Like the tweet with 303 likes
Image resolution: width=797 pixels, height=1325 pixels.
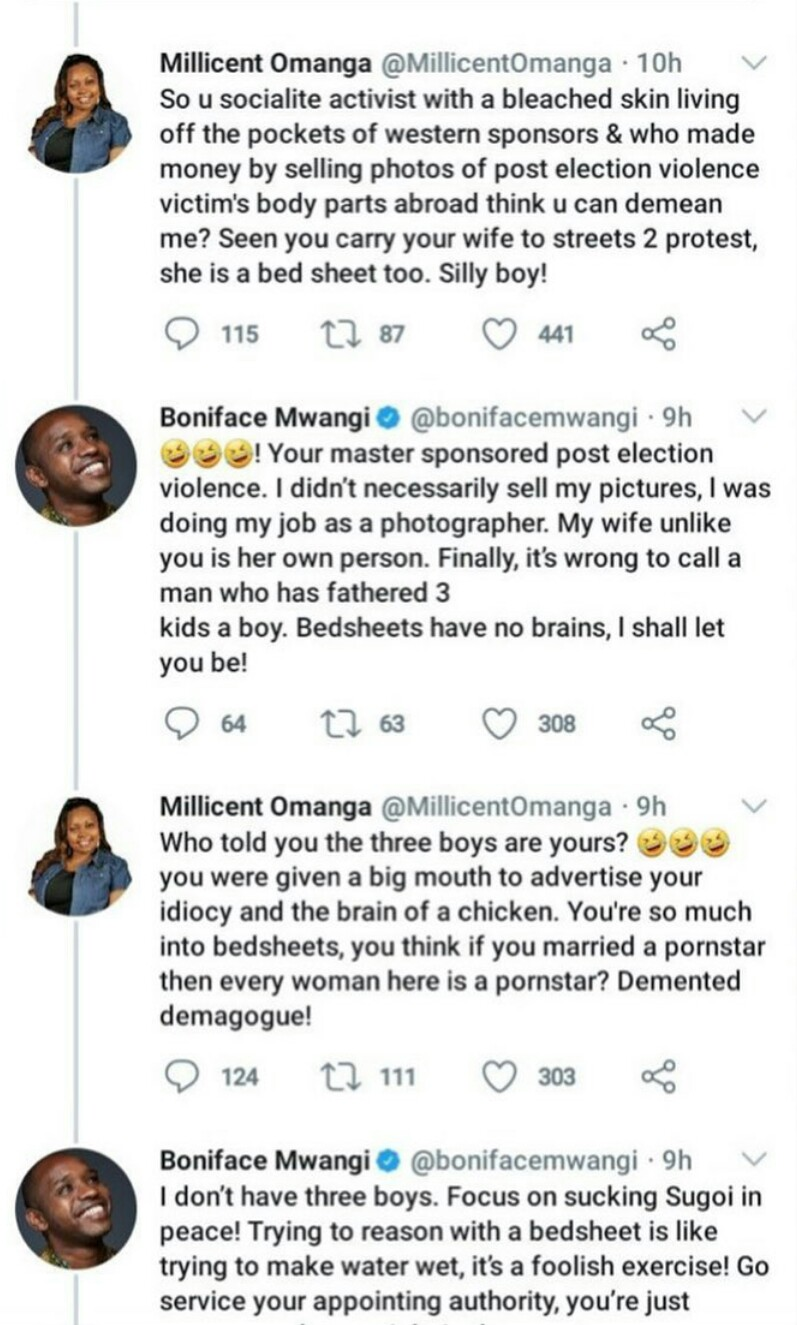(498, 1076)
